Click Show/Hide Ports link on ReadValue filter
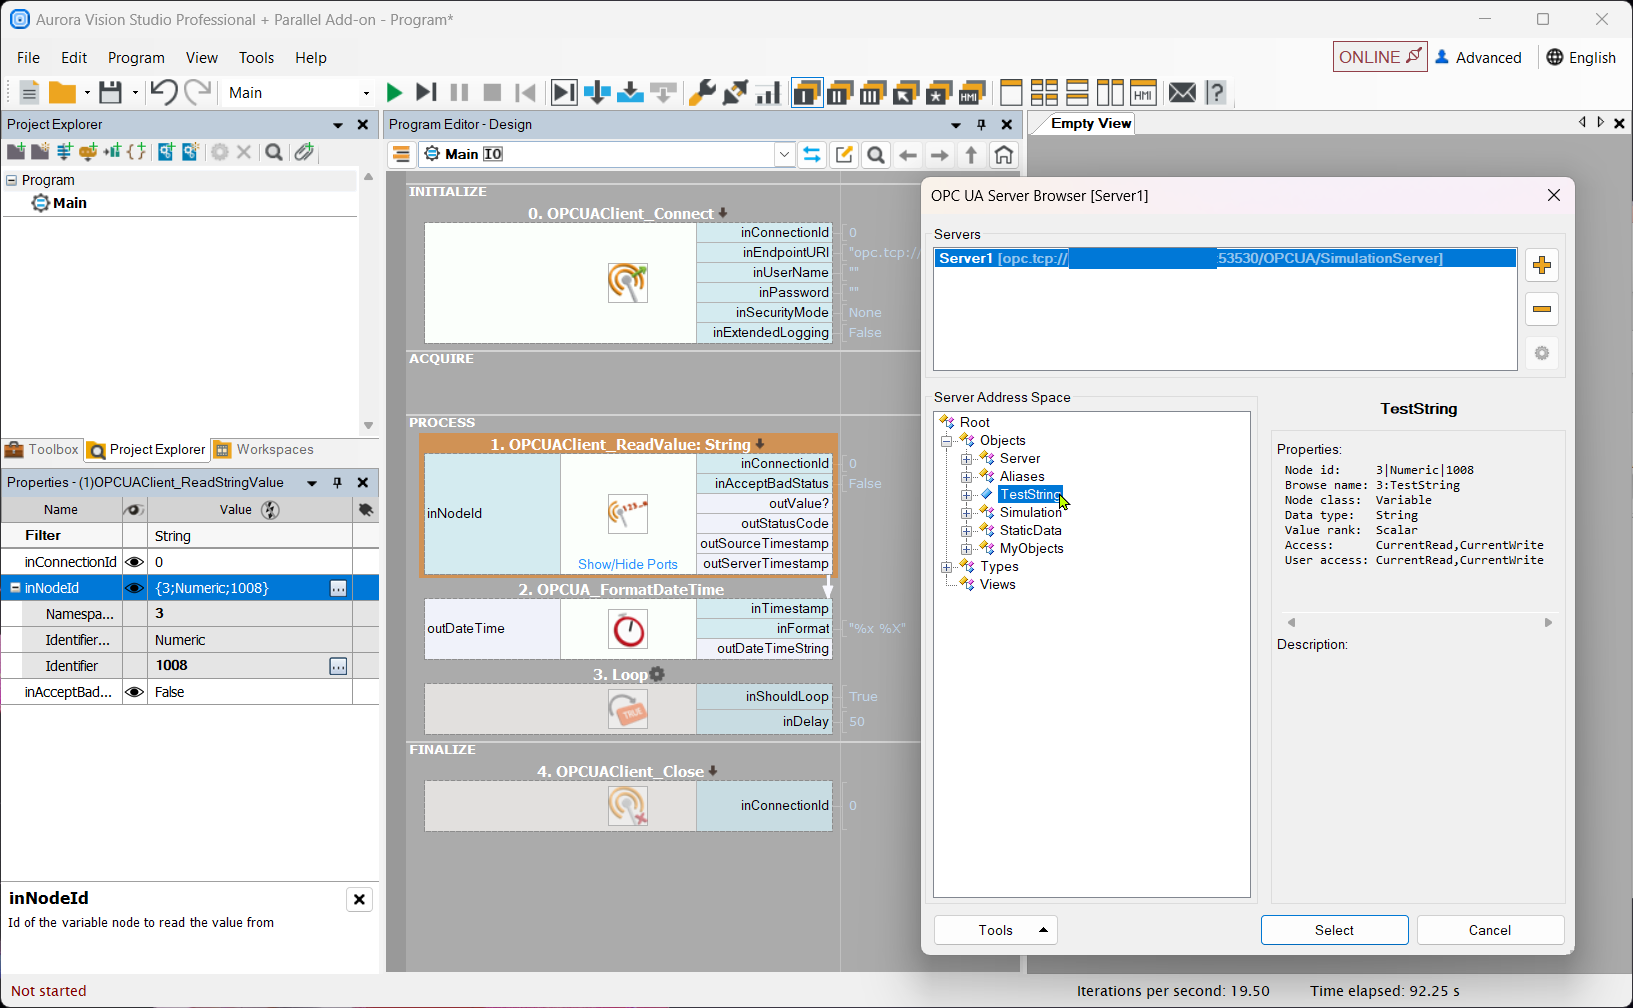The height and width of the screenshot is (1008, 1633). (627, 564)
